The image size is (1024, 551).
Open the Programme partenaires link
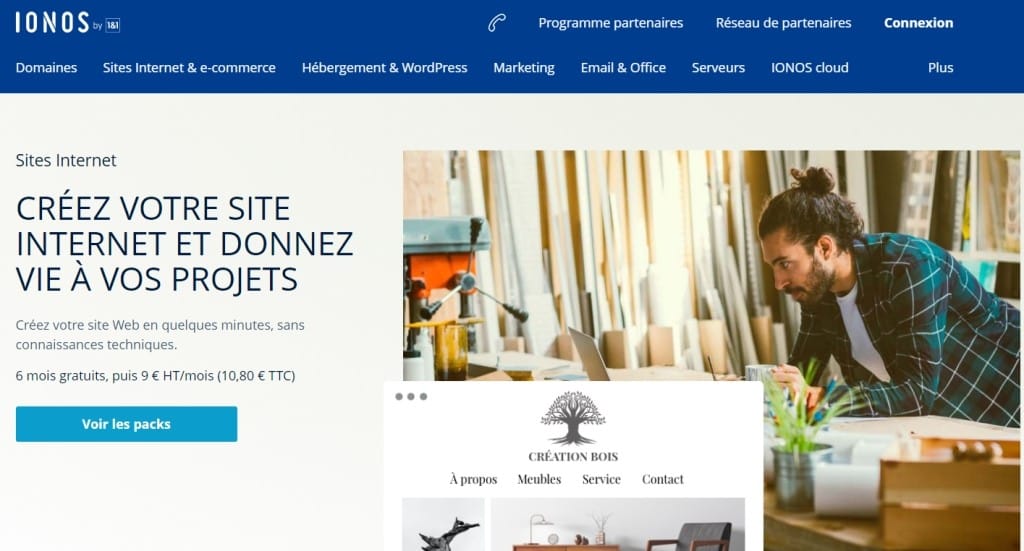tap(611, 23)
